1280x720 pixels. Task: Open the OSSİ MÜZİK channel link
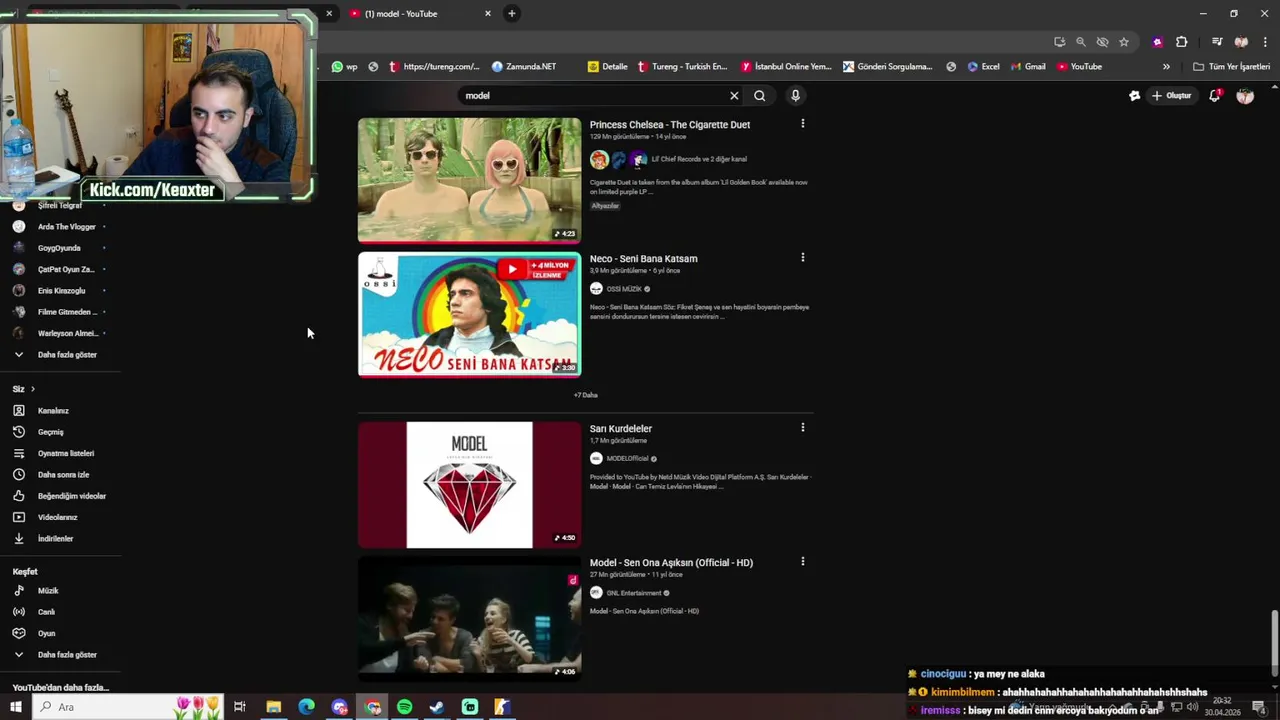pyautogui.click(x=624, y=289)
